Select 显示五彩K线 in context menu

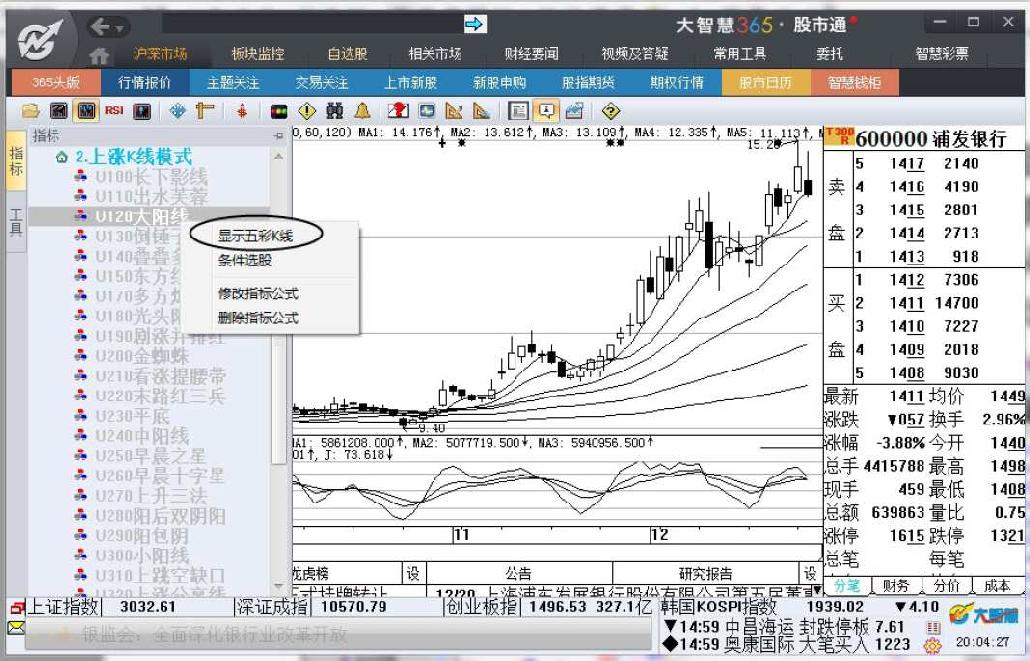tap(256, 236)
